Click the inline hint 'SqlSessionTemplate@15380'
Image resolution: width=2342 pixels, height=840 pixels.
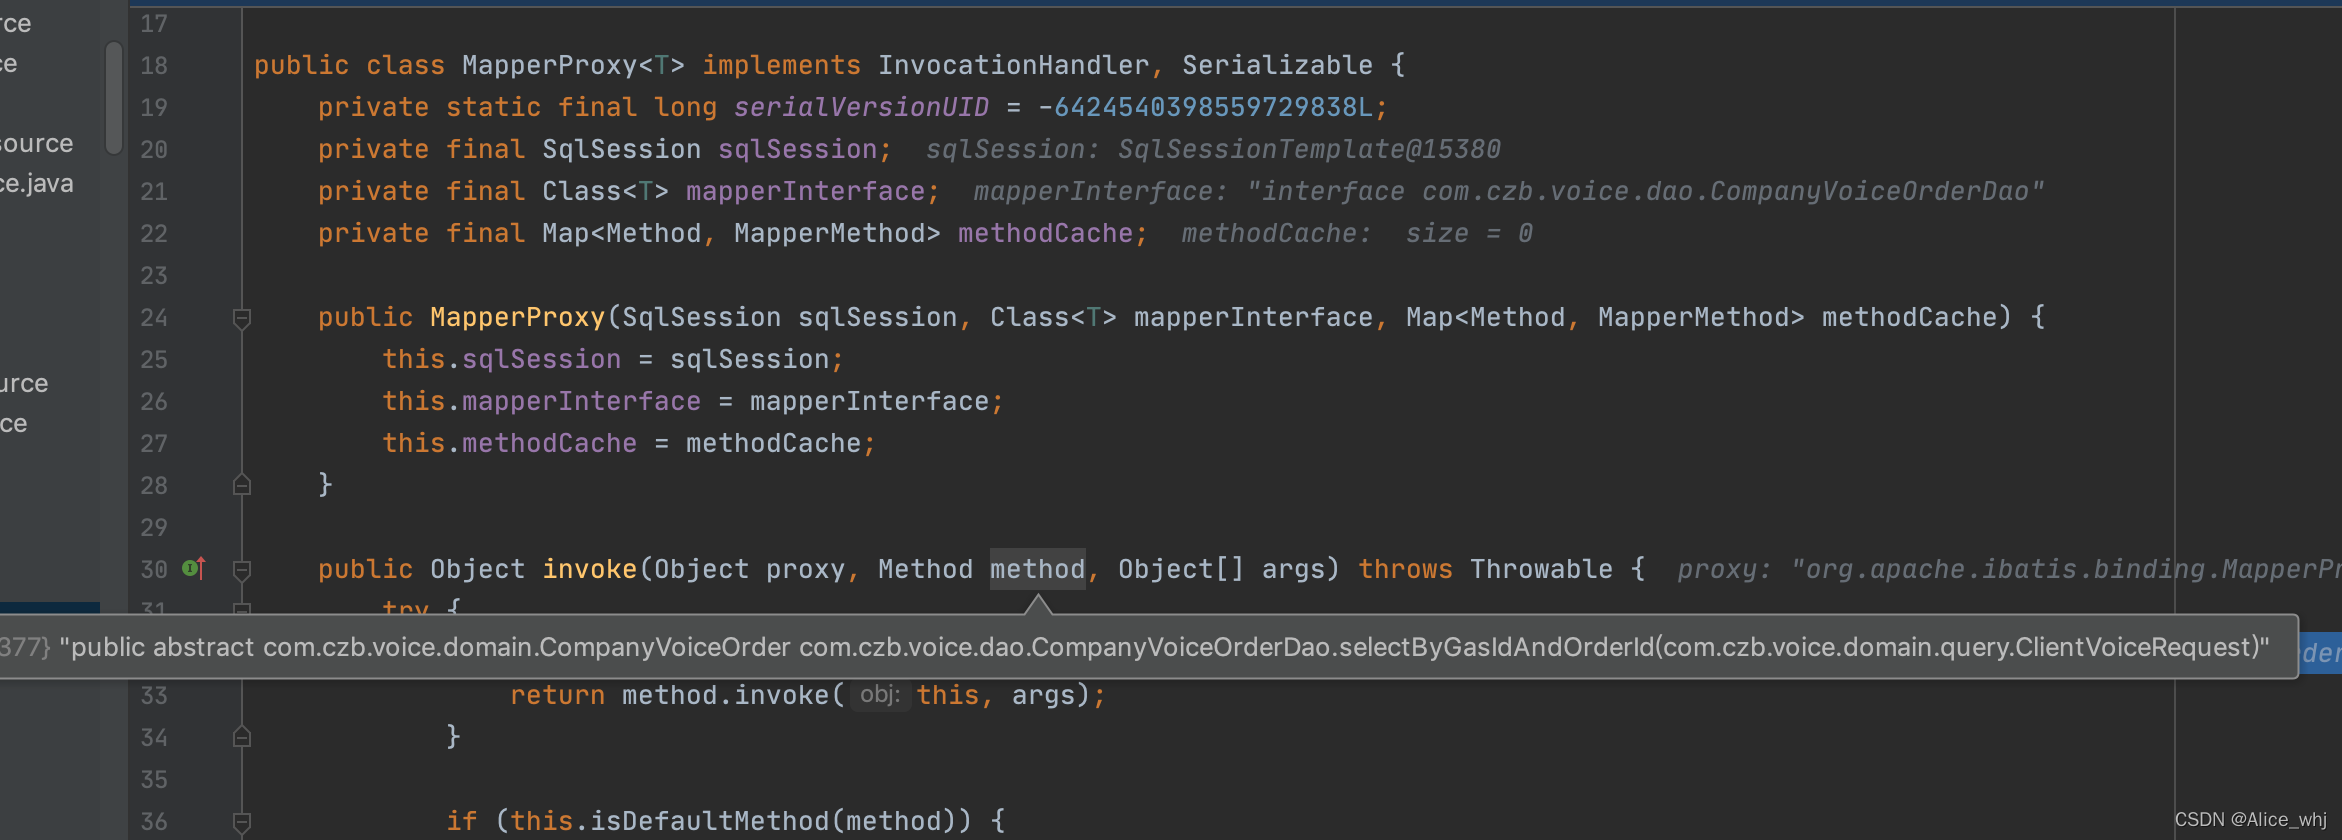pos(1310,149)
